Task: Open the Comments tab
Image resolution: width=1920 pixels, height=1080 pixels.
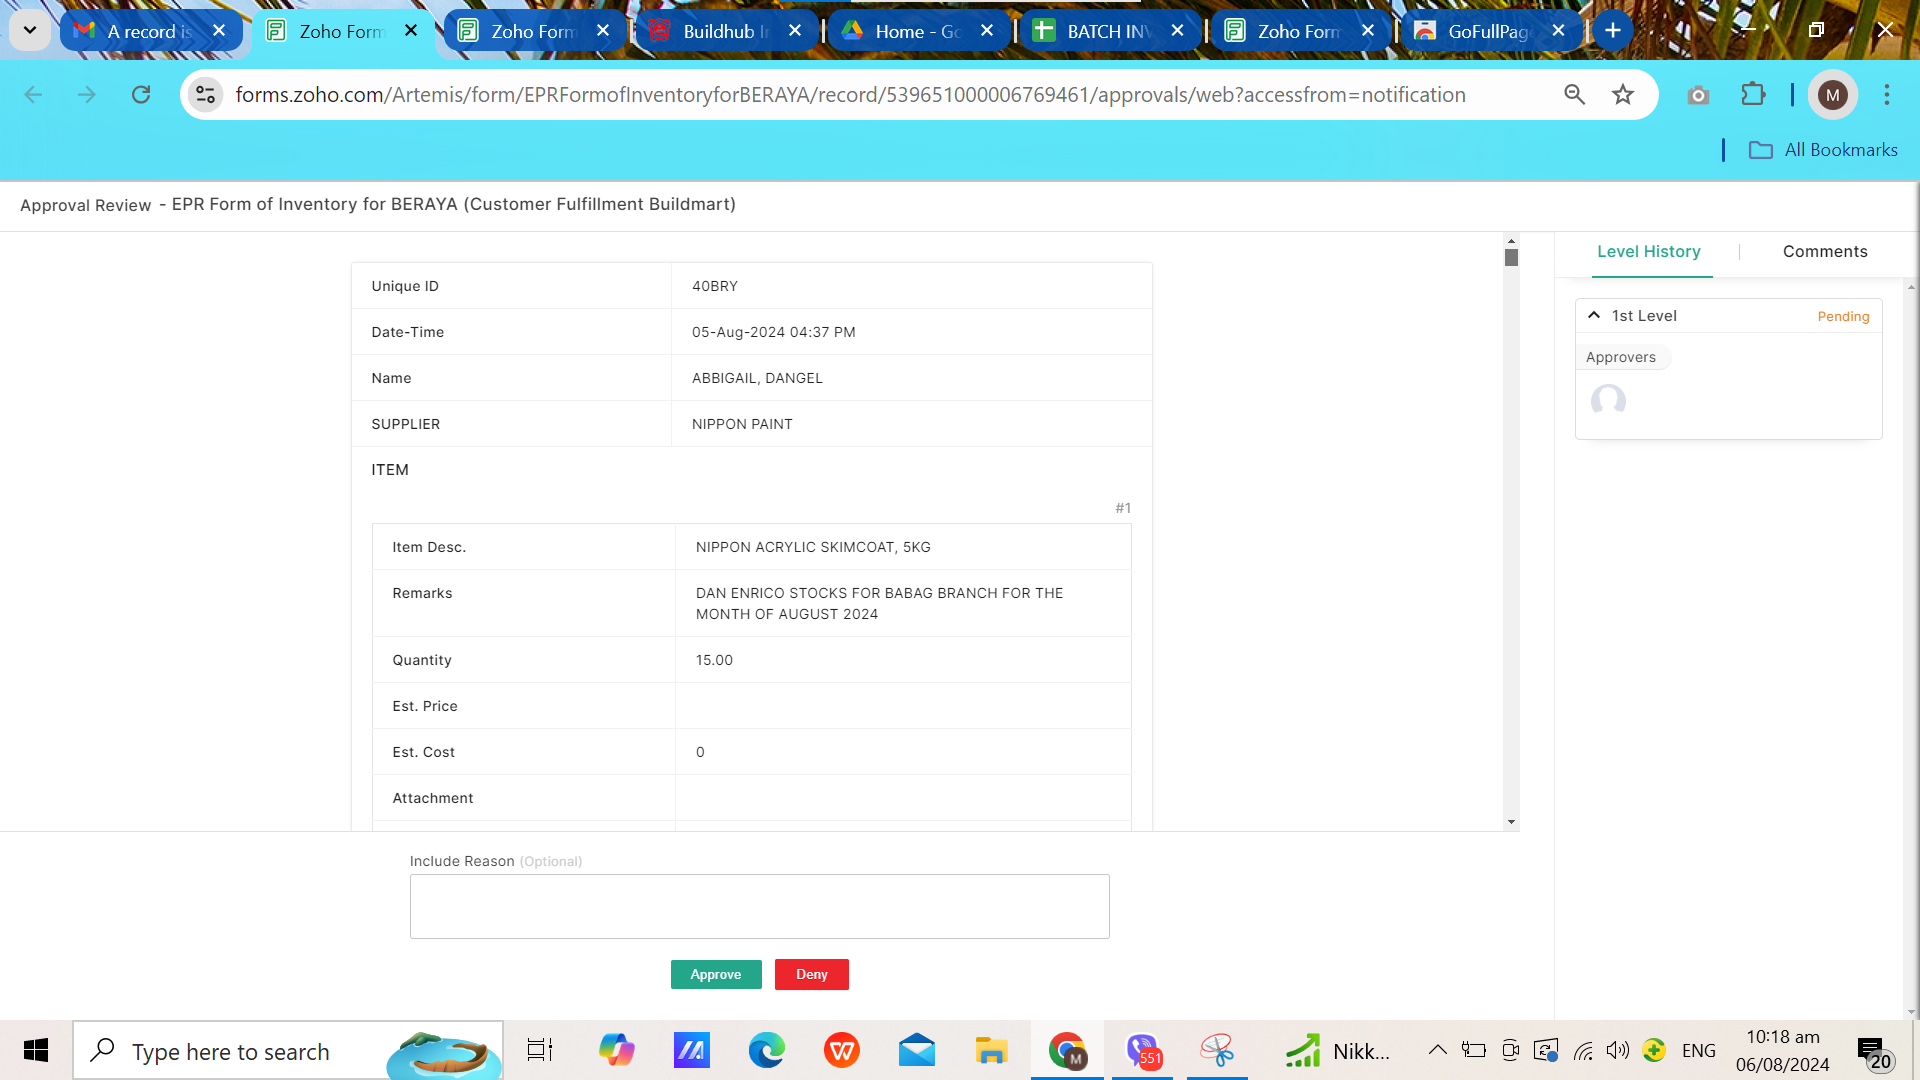Action: click(x=1824, y=252)
